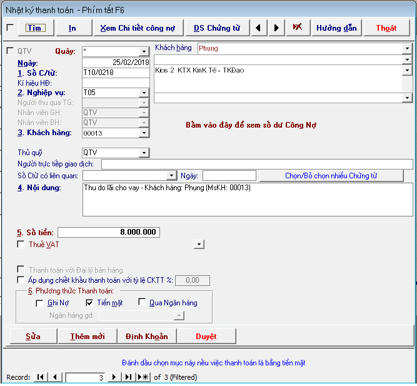
Task: Enable the Thuế VAT checkbox
Action: [x=21, y=244]
